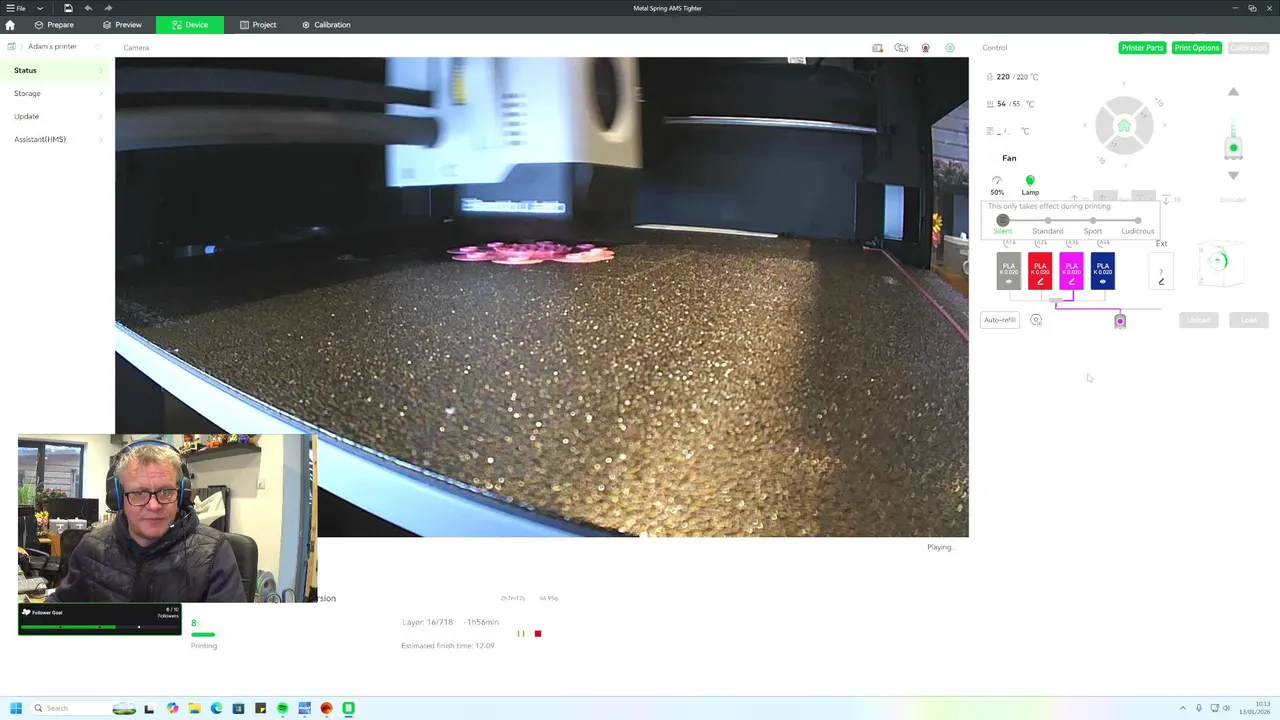Screen dimensions: 1280x720
Task: Switch to the Preview tab
Action: tap(122, 25)
